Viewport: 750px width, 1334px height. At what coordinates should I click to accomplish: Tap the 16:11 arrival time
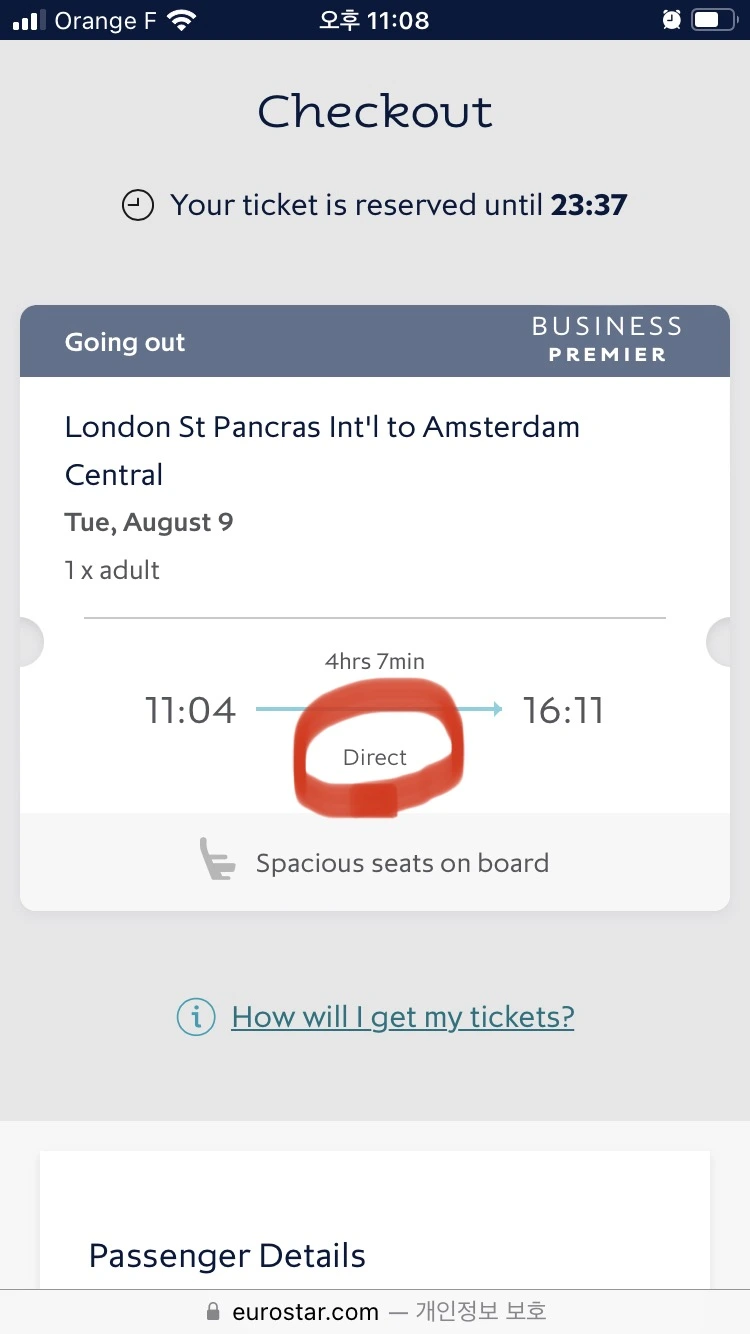point(564,711)
